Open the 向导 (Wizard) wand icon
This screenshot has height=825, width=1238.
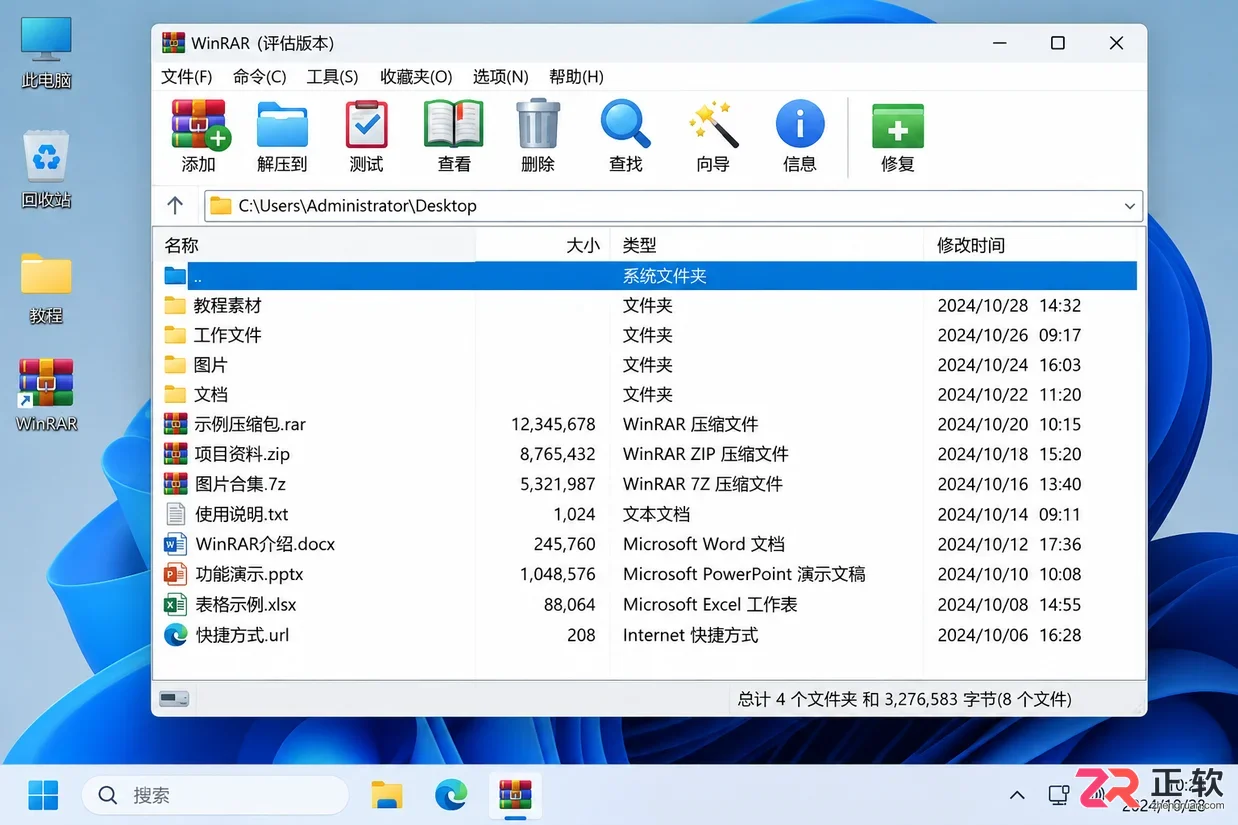713,125
